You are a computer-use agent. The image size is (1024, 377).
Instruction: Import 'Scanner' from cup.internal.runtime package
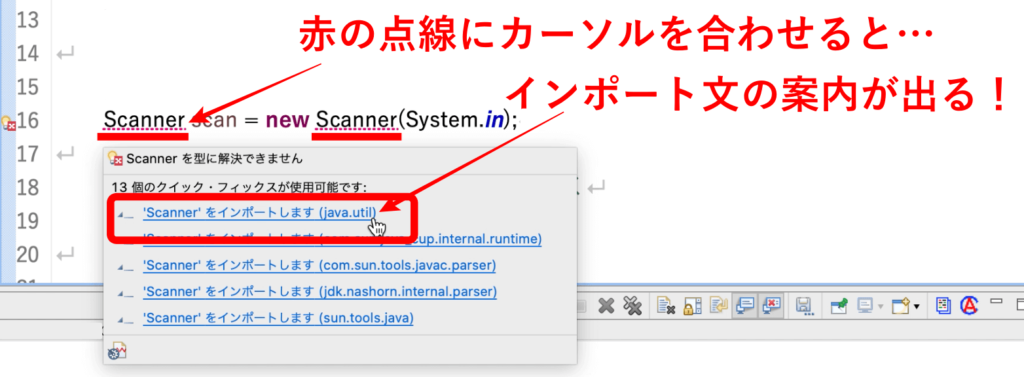tap(342, 240)
